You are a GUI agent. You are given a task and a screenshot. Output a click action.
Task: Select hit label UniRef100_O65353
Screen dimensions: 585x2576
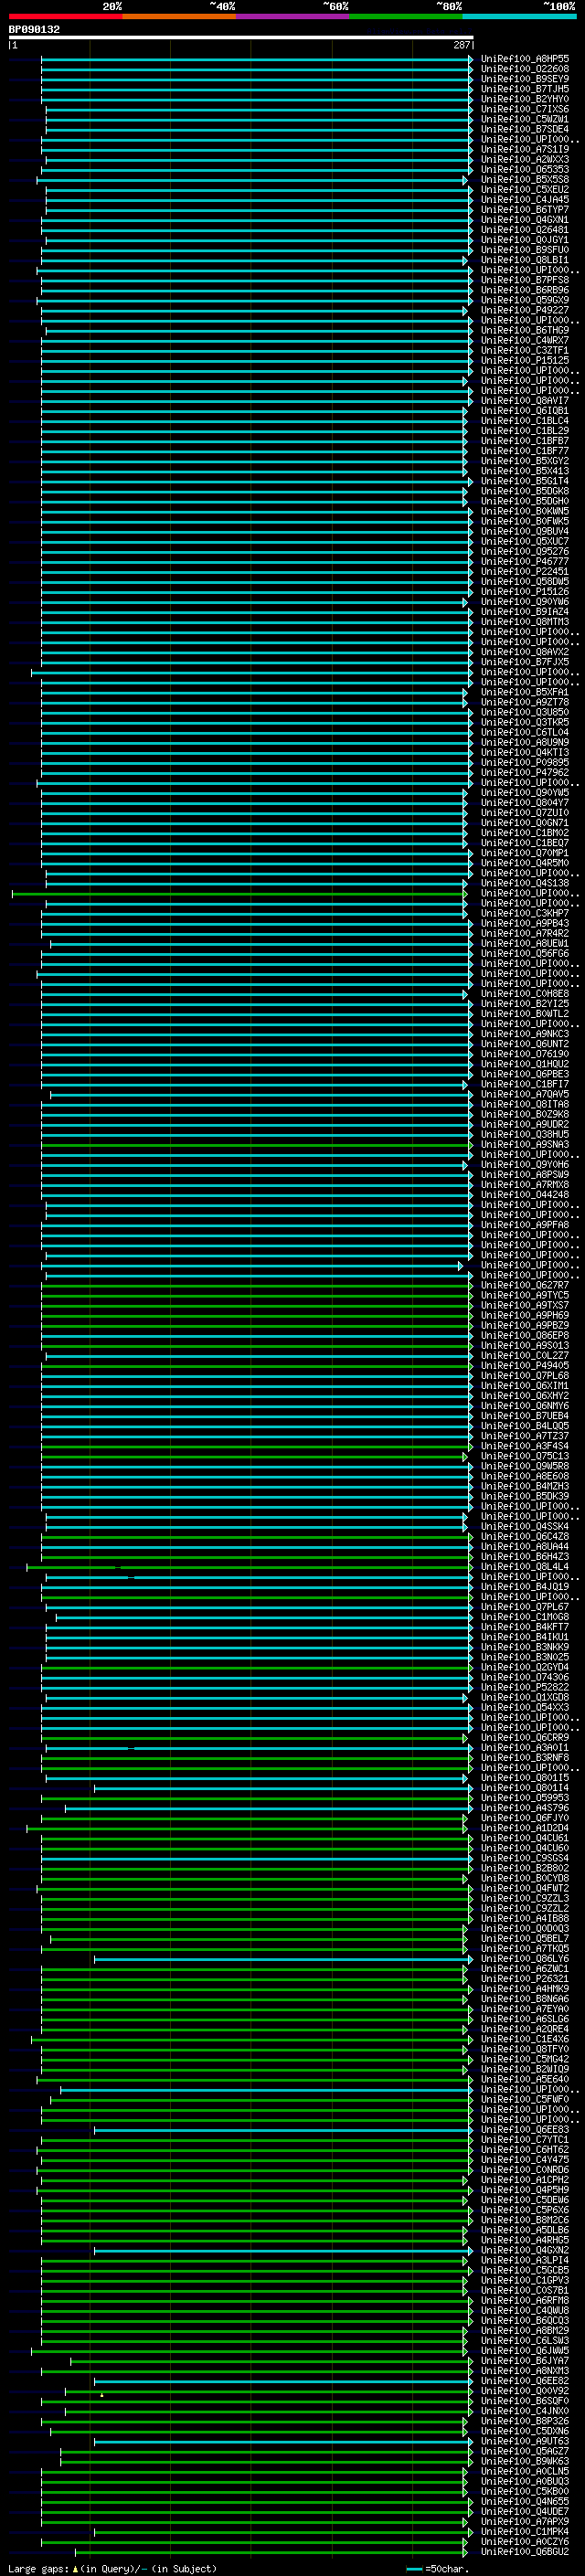525,170
